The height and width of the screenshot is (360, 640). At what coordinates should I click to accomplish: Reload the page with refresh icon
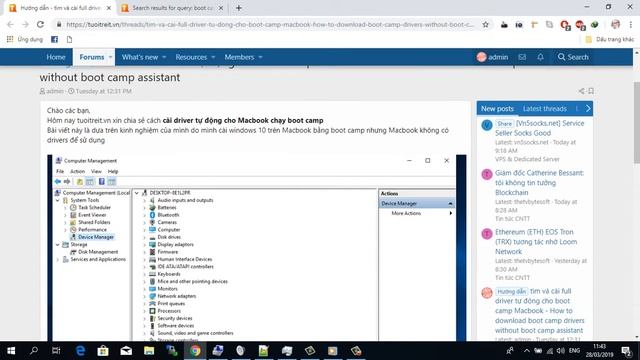tap(40, 24)
